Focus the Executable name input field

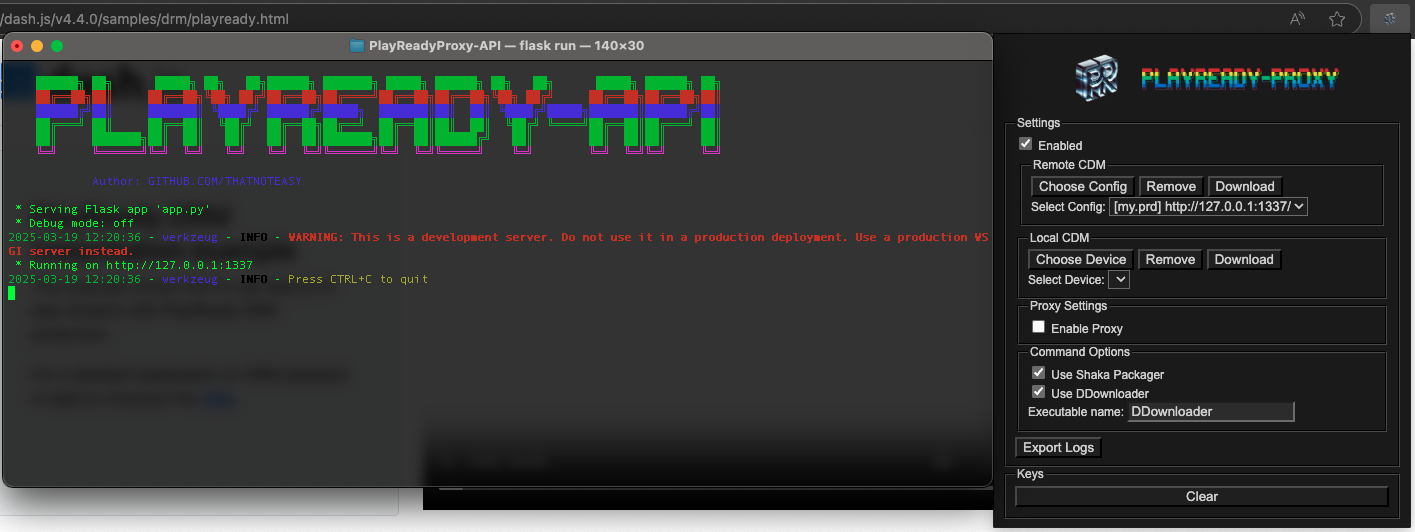(x=1210, y=411)
